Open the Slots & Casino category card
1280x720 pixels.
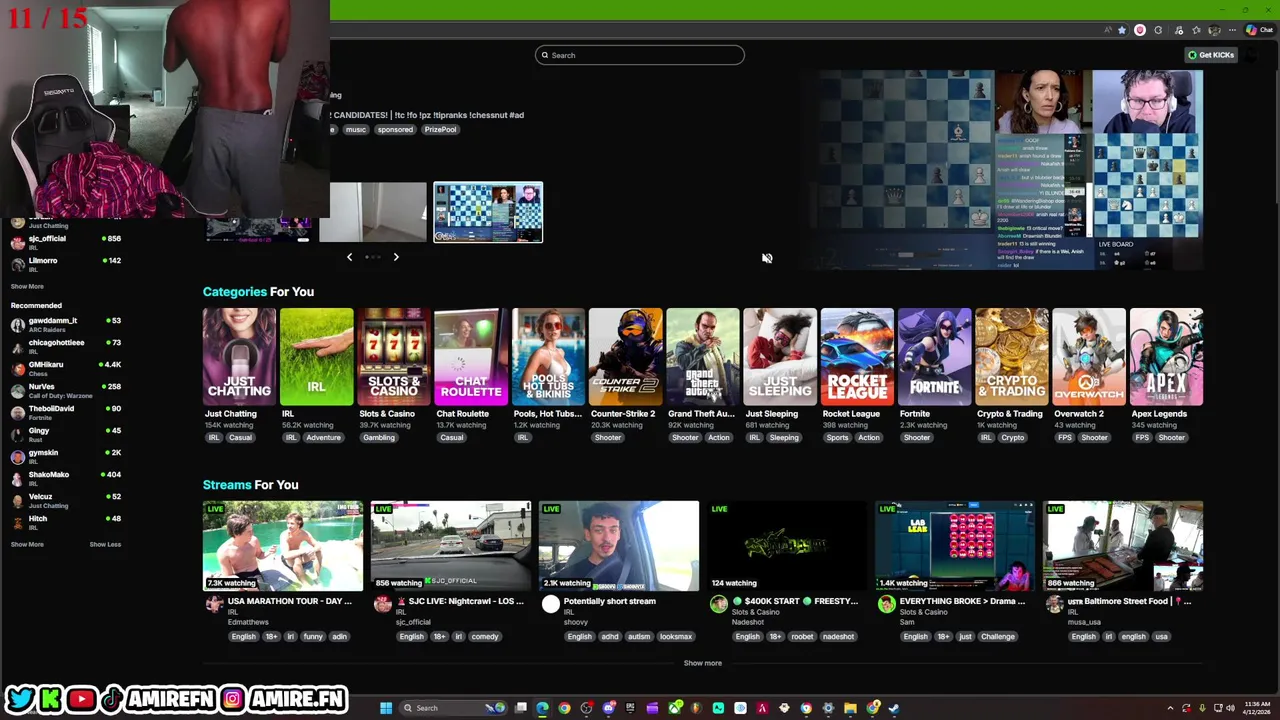393,357
